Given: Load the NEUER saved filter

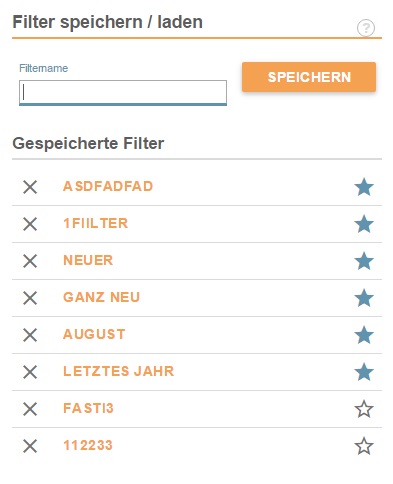Looking at the screenshot, I should [x=88, y=260].
